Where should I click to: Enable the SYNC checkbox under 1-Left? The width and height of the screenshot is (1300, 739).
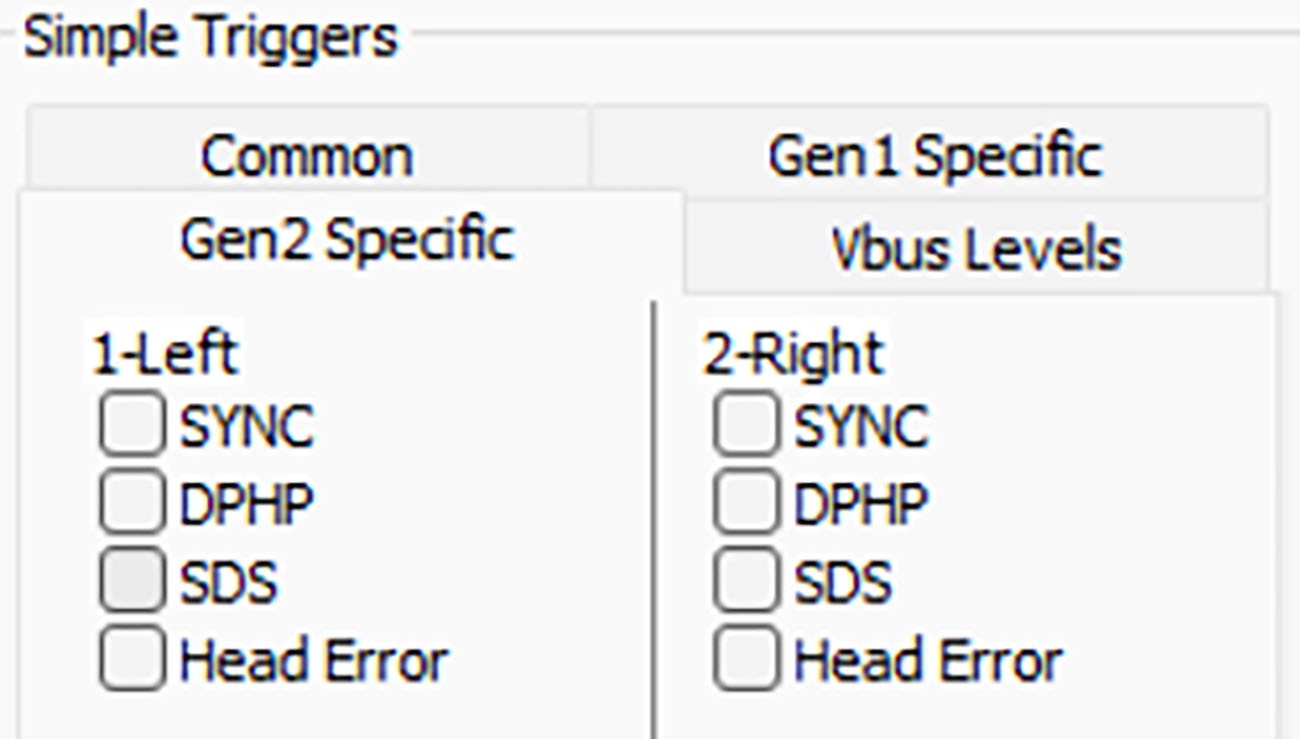tap(132, 425)
